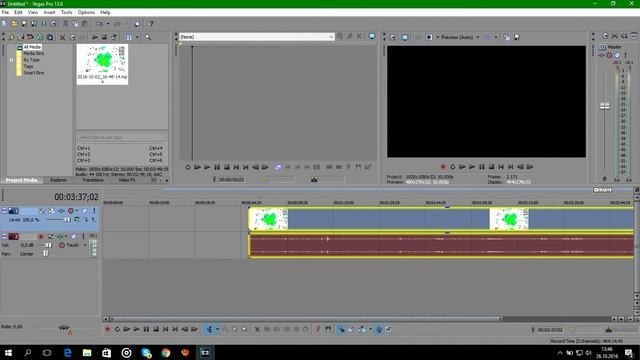The width and height of the screenshot is (640, 360).
Task: Click the Insert Region icon in timeline toolbar
Action: click(328, 329)
